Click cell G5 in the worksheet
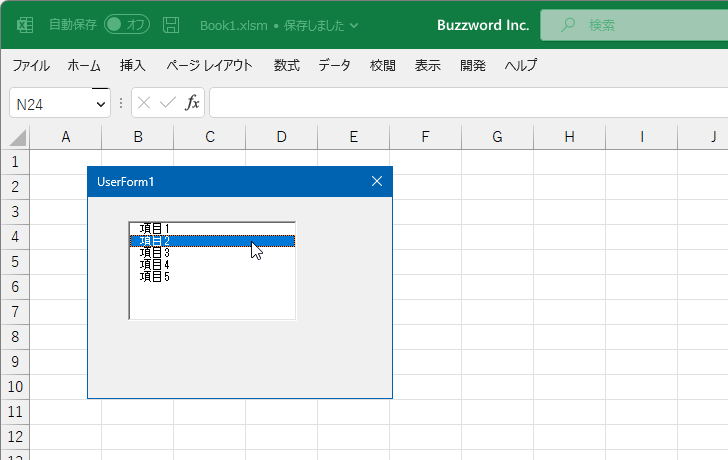The width and height of the screenshot is (728, 460). [497, 262]
